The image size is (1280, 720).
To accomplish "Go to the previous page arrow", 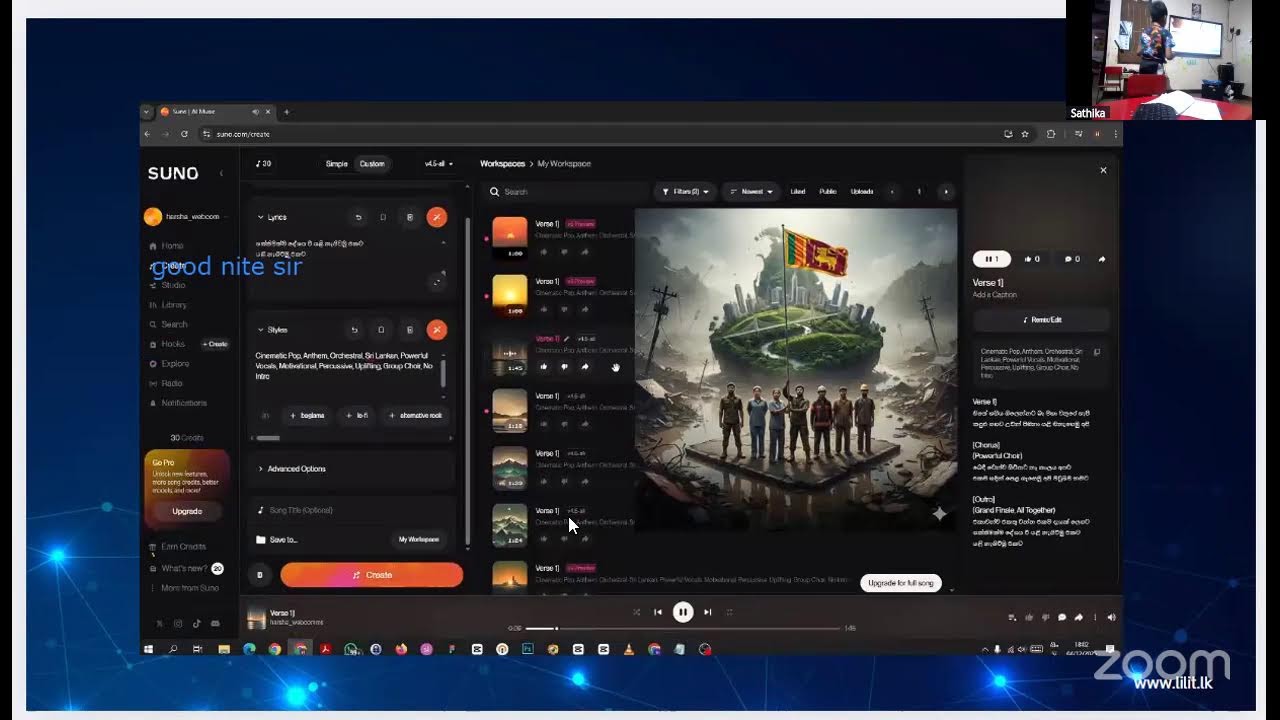I will click(x=892, y=192).
